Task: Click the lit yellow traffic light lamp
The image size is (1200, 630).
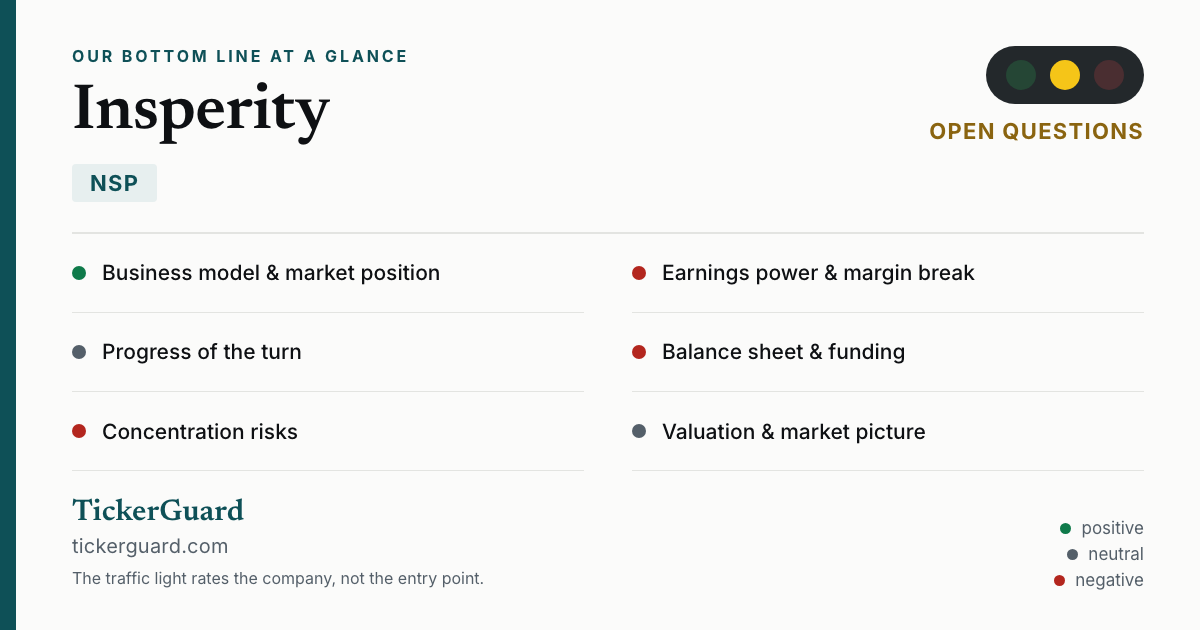Action: click(1065, 75)
